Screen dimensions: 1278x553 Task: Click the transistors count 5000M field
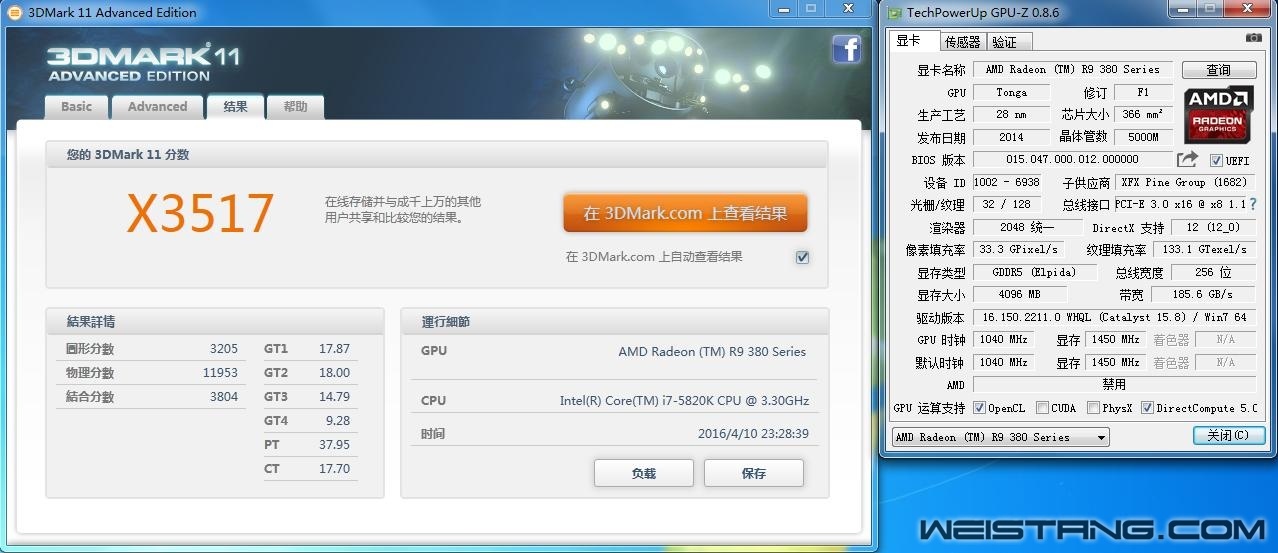click(x=1145, y=137)
